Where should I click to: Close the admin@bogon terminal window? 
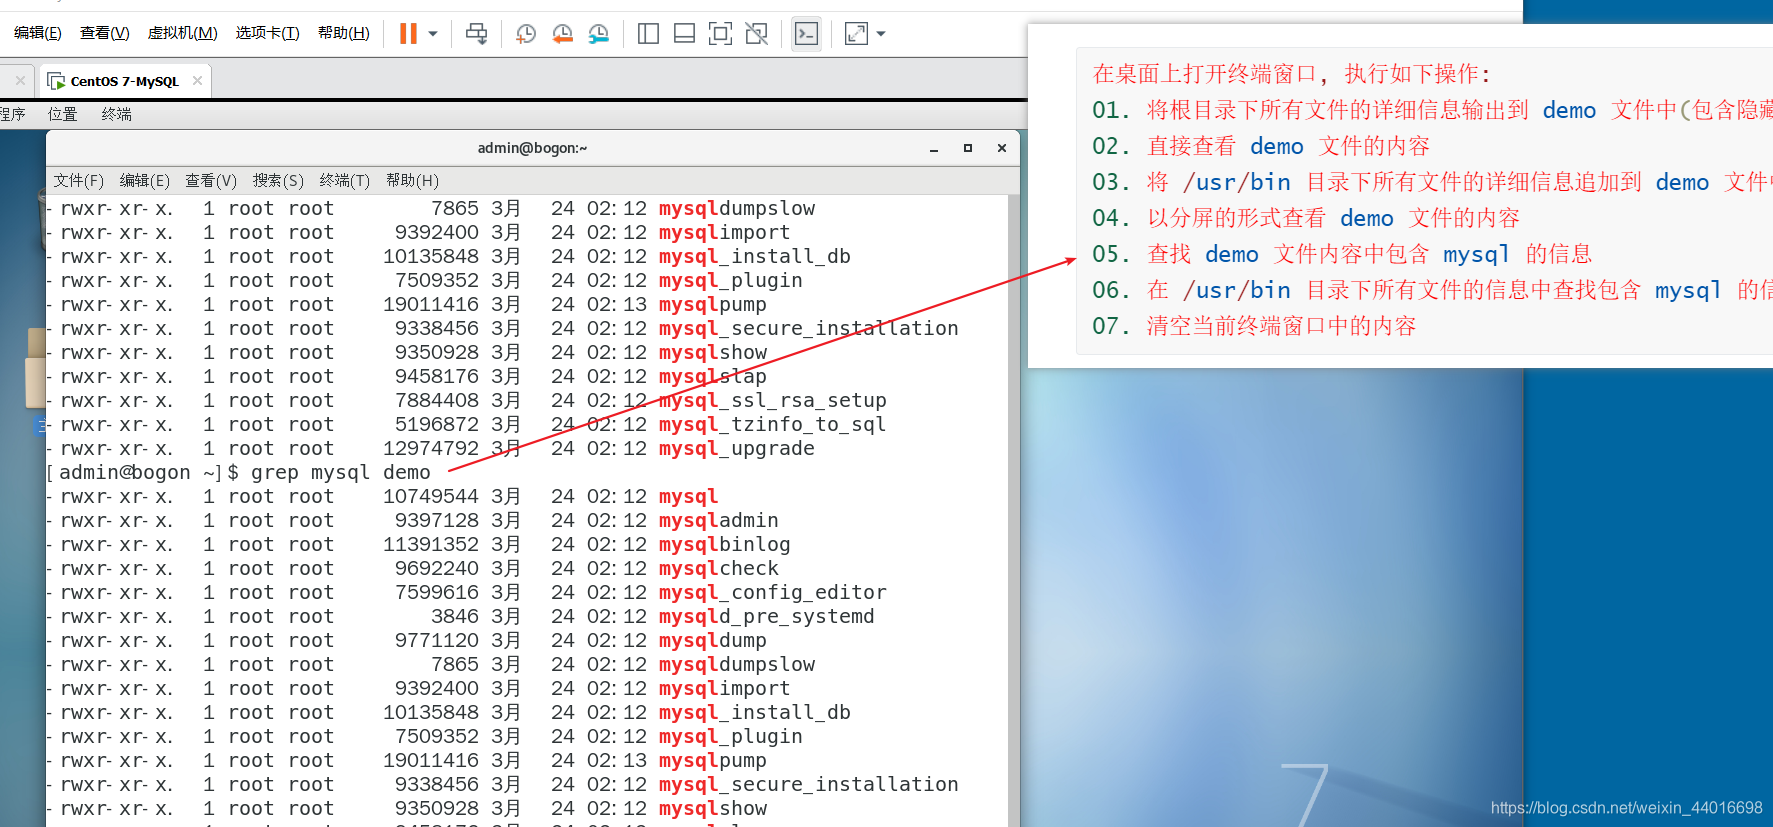(1002, 148)
